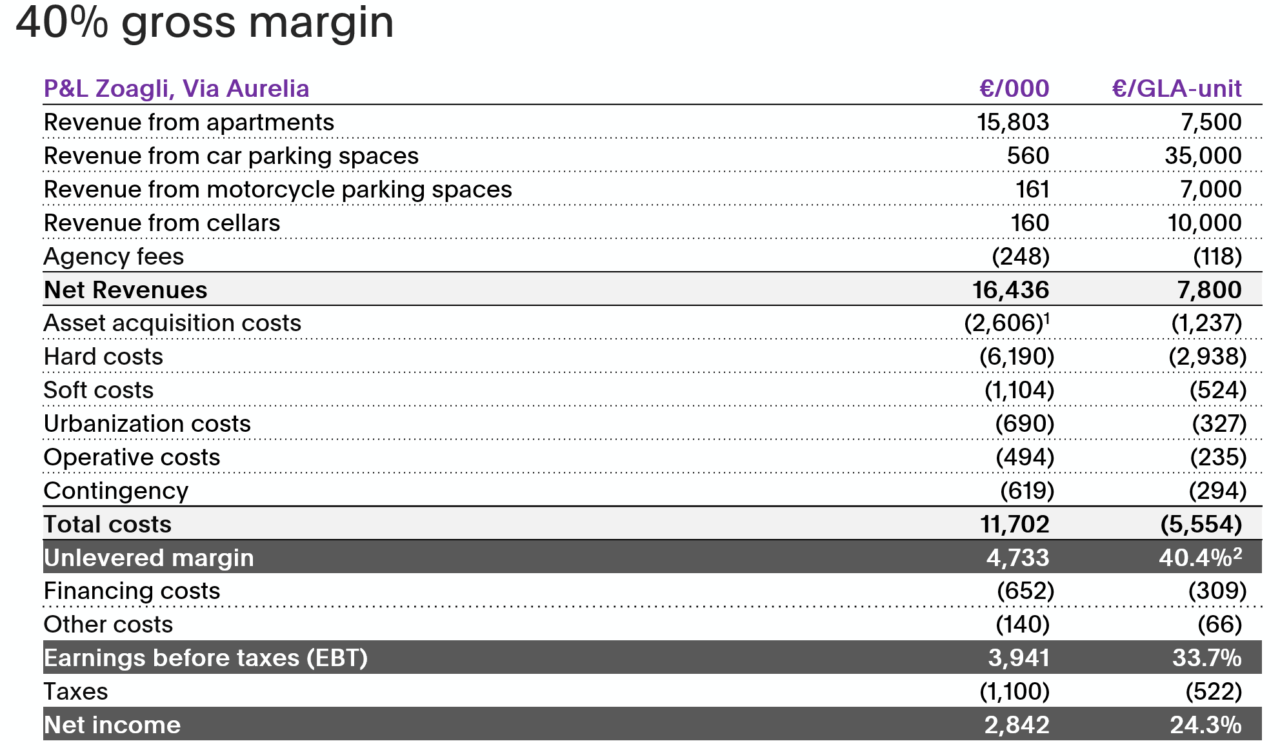The width and height of the screenshot is (1280, 750).
Task: Select the "Net Revenues" row label
Action: (125, 290)
